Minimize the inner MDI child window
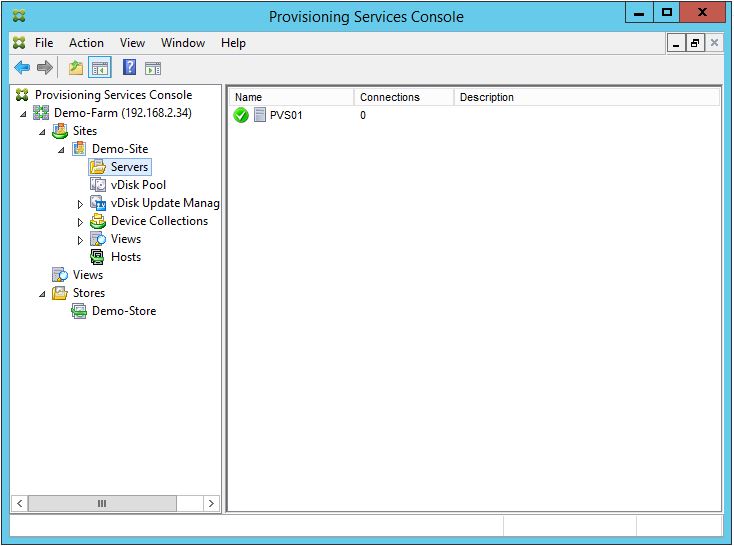Screen dimensions: 734x546 (676, 44)
